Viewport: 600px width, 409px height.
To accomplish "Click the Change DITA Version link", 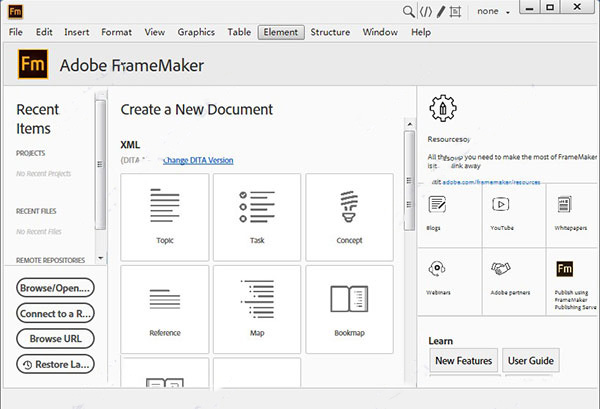I will tap(197, 160).
